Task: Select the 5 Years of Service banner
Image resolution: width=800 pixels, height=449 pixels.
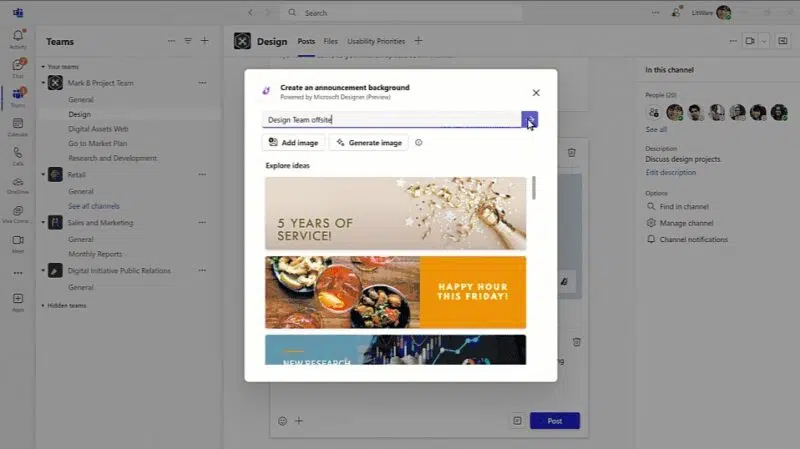Action: [x=395, y=213]
